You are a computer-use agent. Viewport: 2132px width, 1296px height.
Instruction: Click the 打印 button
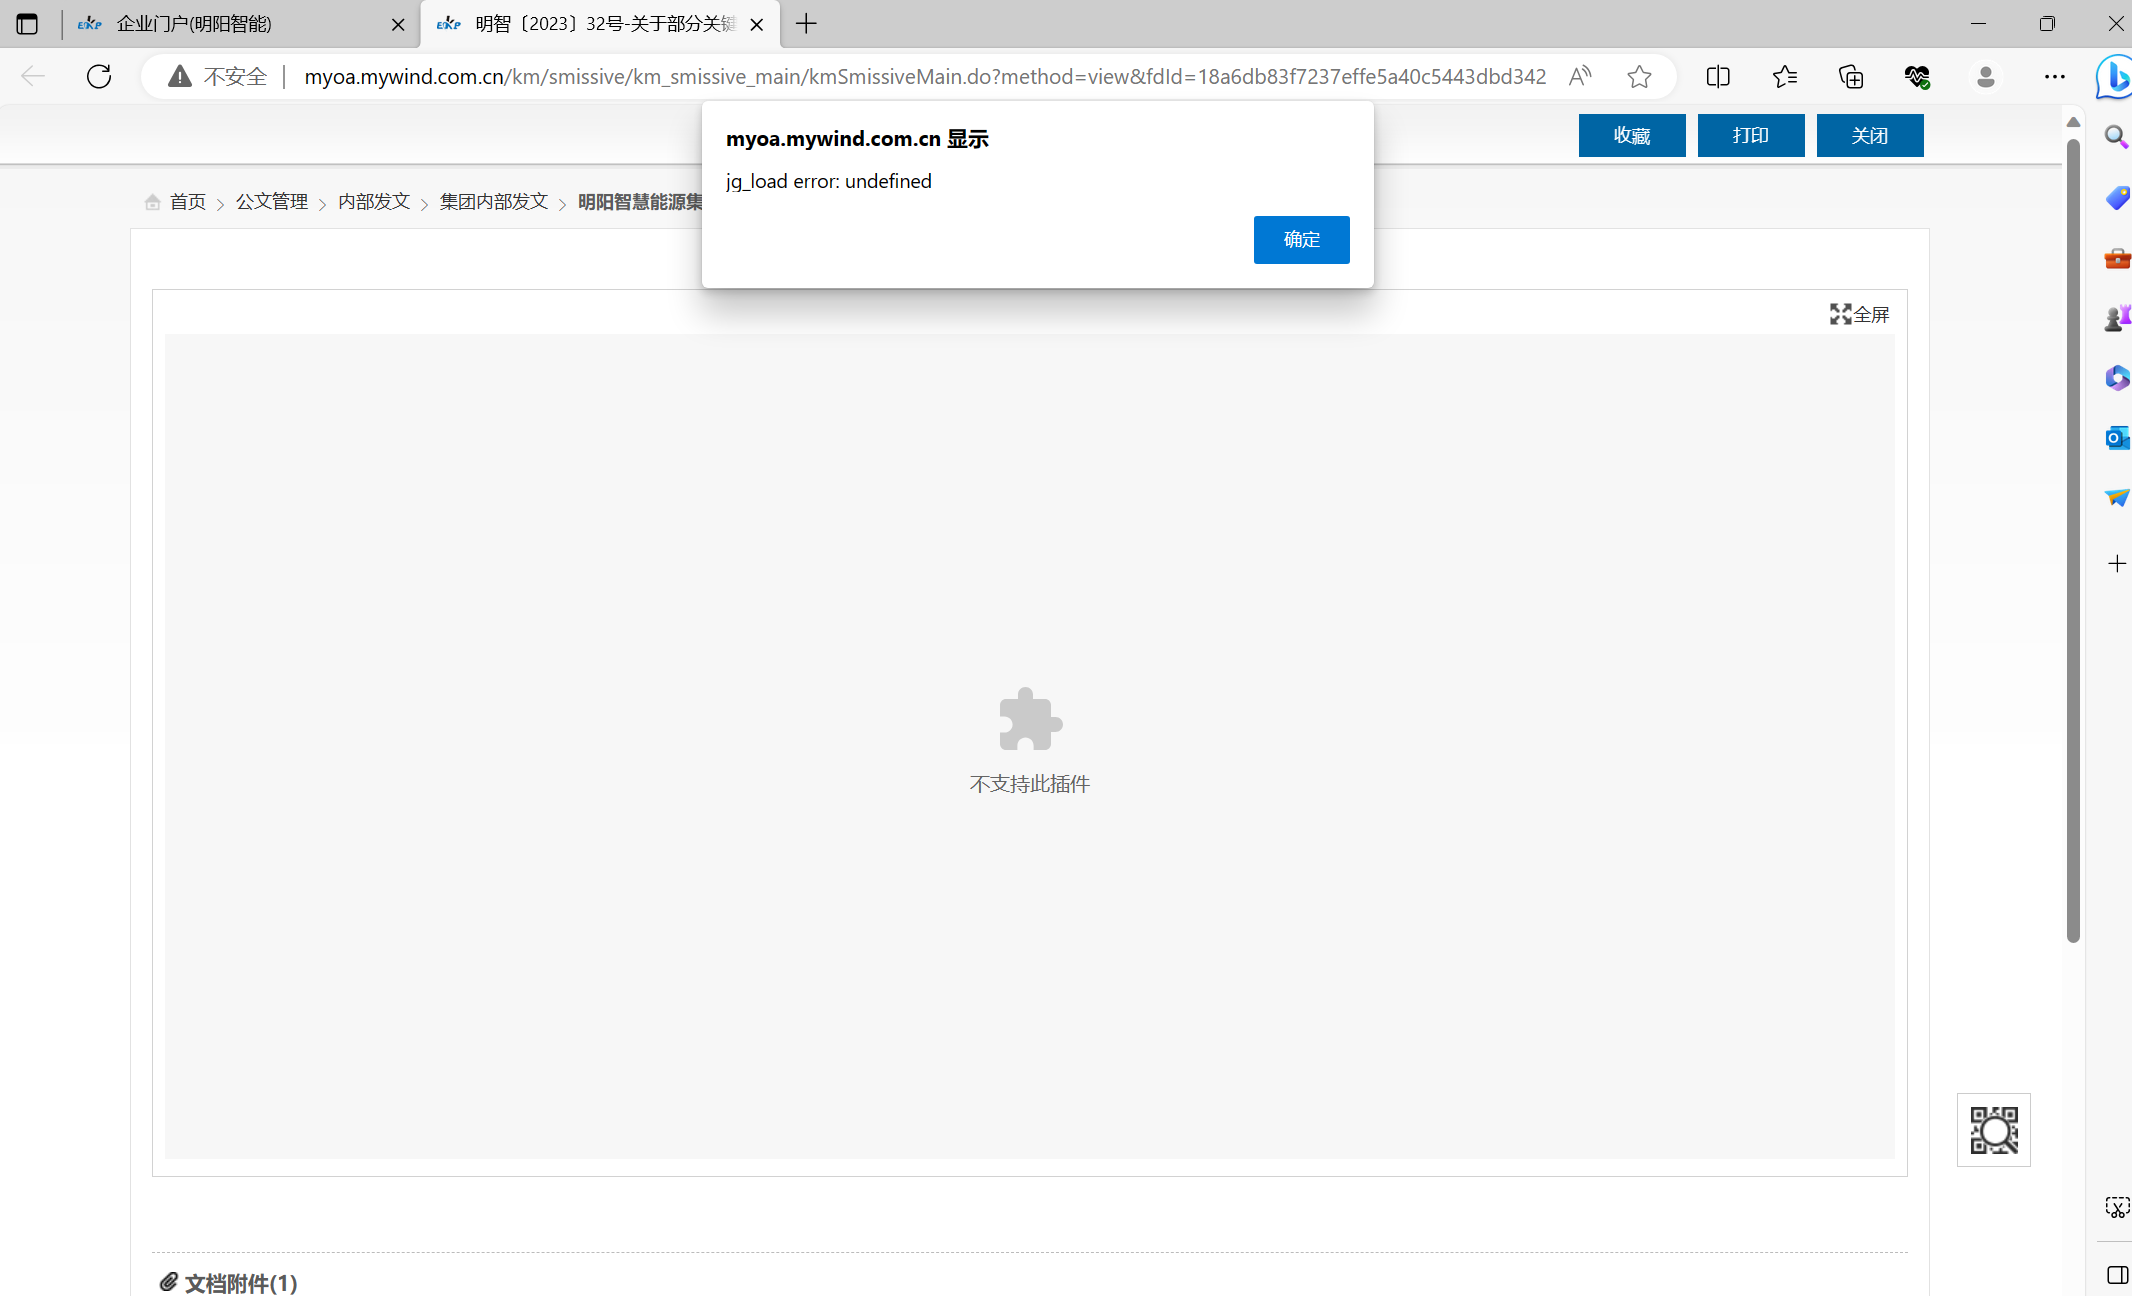1750,136
